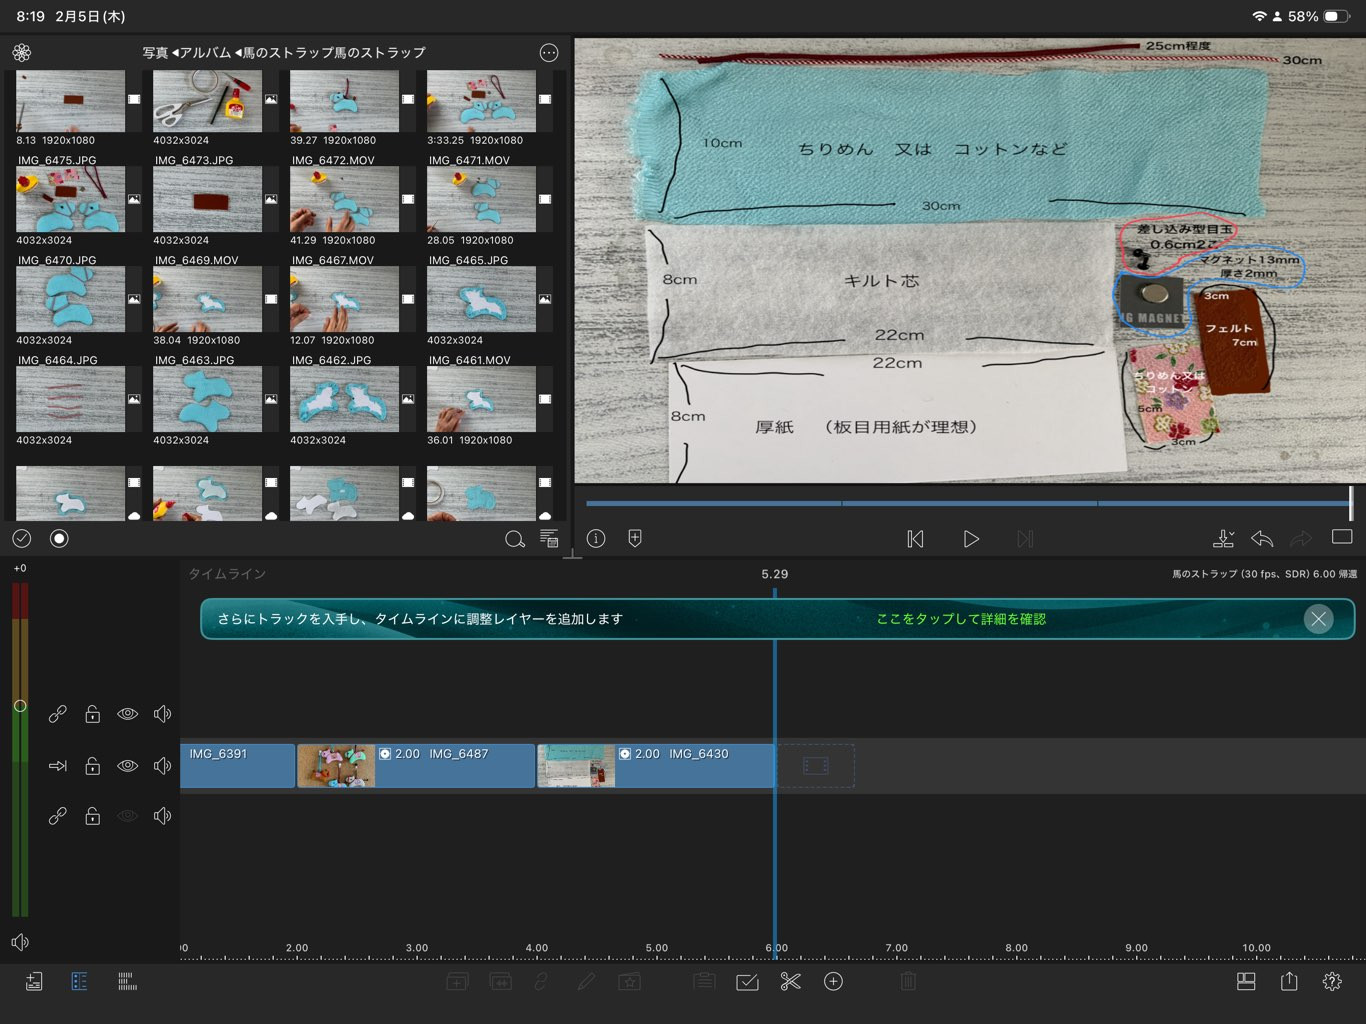This screenshot has width=1366, height=1024.
Task: Select the IMG_6487 clip on the timeline
Action: (x=455, y=766)
